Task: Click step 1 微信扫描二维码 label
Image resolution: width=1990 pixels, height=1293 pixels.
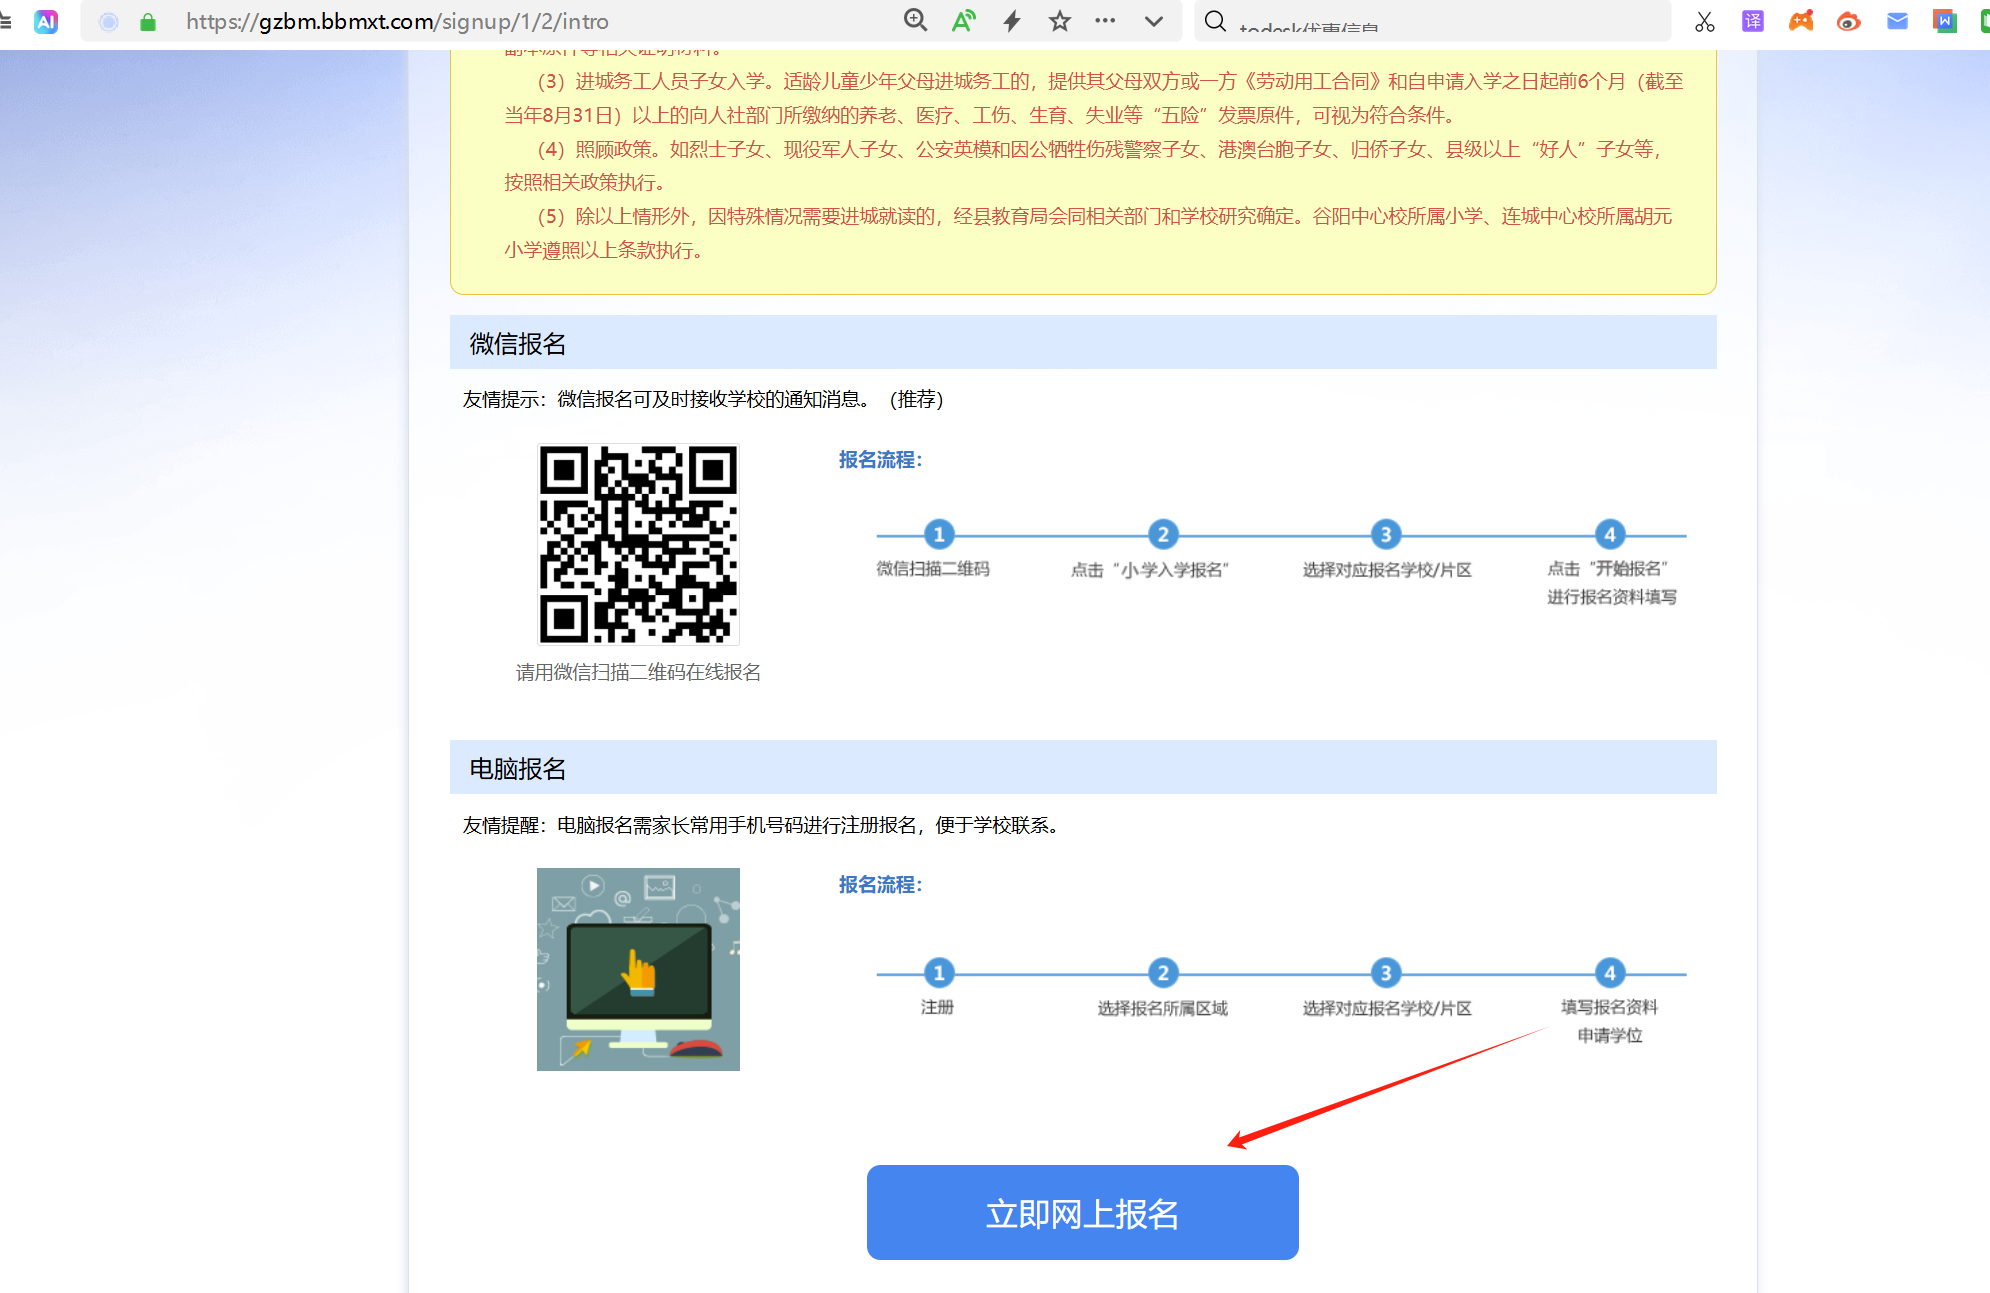Action: [x=933, y=569]
